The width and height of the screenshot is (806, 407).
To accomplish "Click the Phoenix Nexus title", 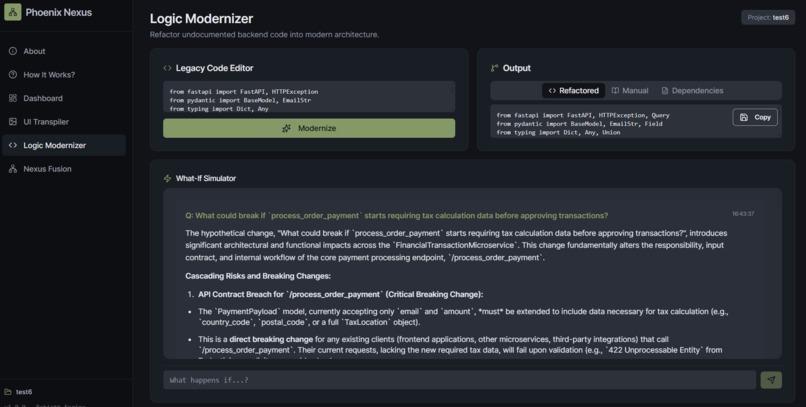I will pyautogui.click(x=59, y=12).
